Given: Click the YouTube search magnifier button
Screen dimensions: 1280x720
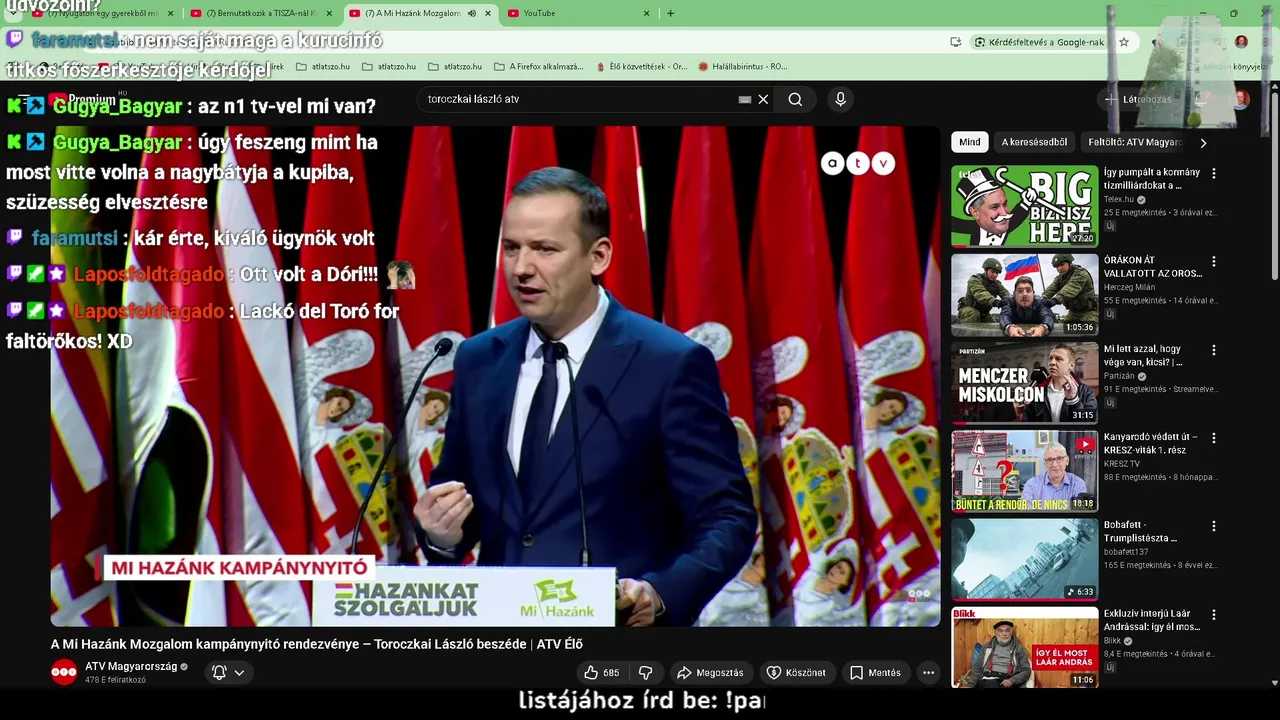Looking at the screenshot, I should point(795,99).
